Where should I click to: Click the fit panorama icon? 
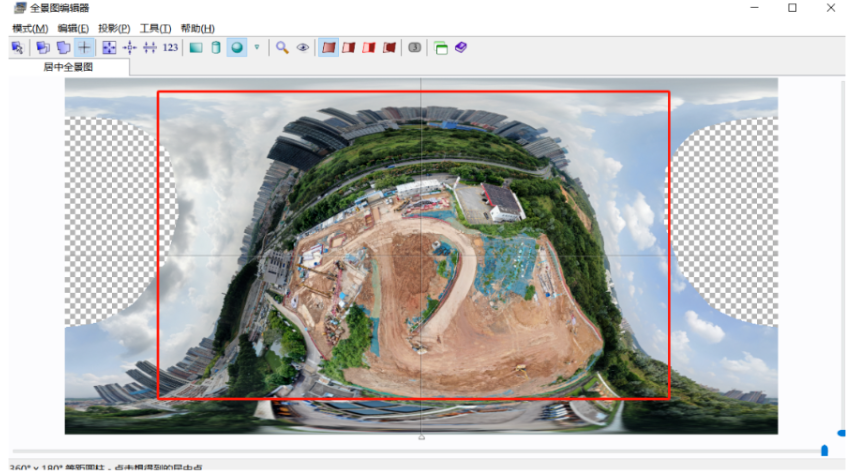click(x=109, y=48)
